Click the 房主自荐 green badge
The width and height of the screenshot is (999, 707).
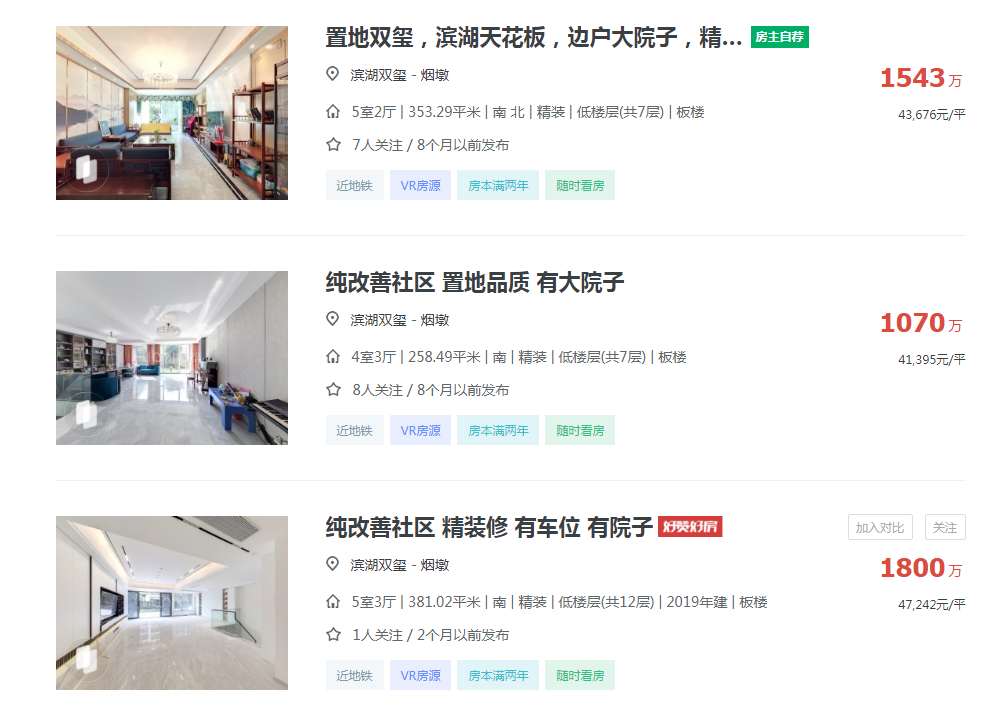(779, 37)
